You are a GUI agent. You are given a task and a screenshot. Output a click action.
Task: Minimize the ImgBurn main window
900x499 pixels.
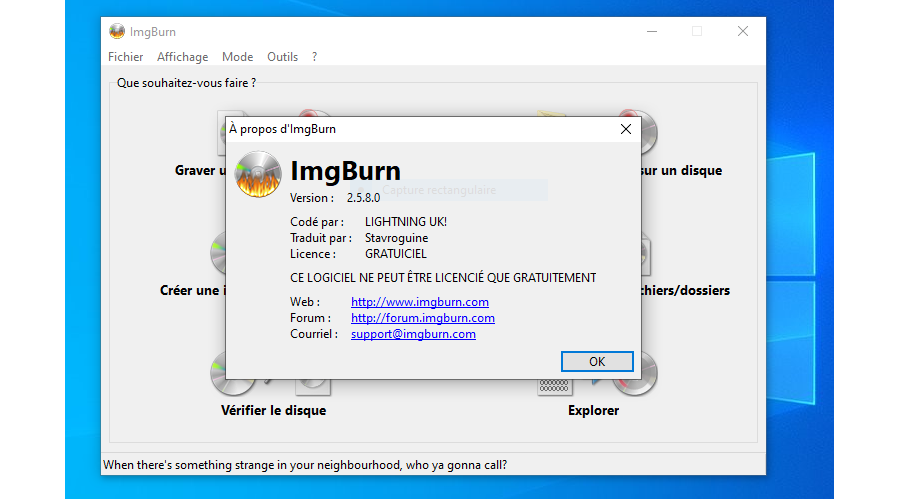[x=652, y=32]
